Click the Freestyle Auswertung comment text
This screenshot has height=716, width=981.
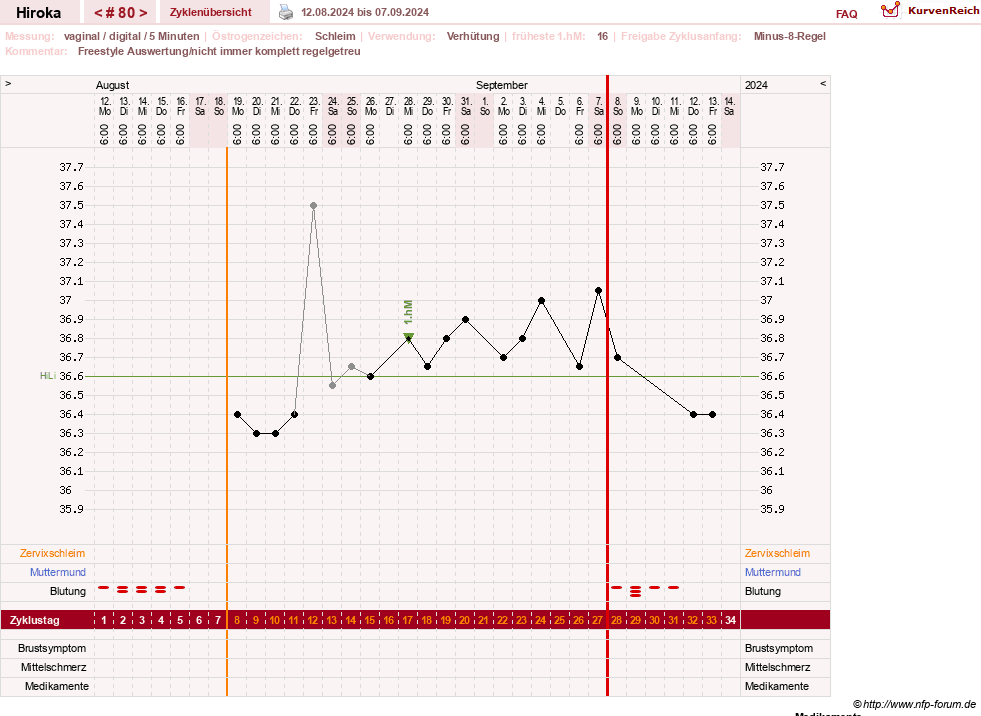point(219,51)
